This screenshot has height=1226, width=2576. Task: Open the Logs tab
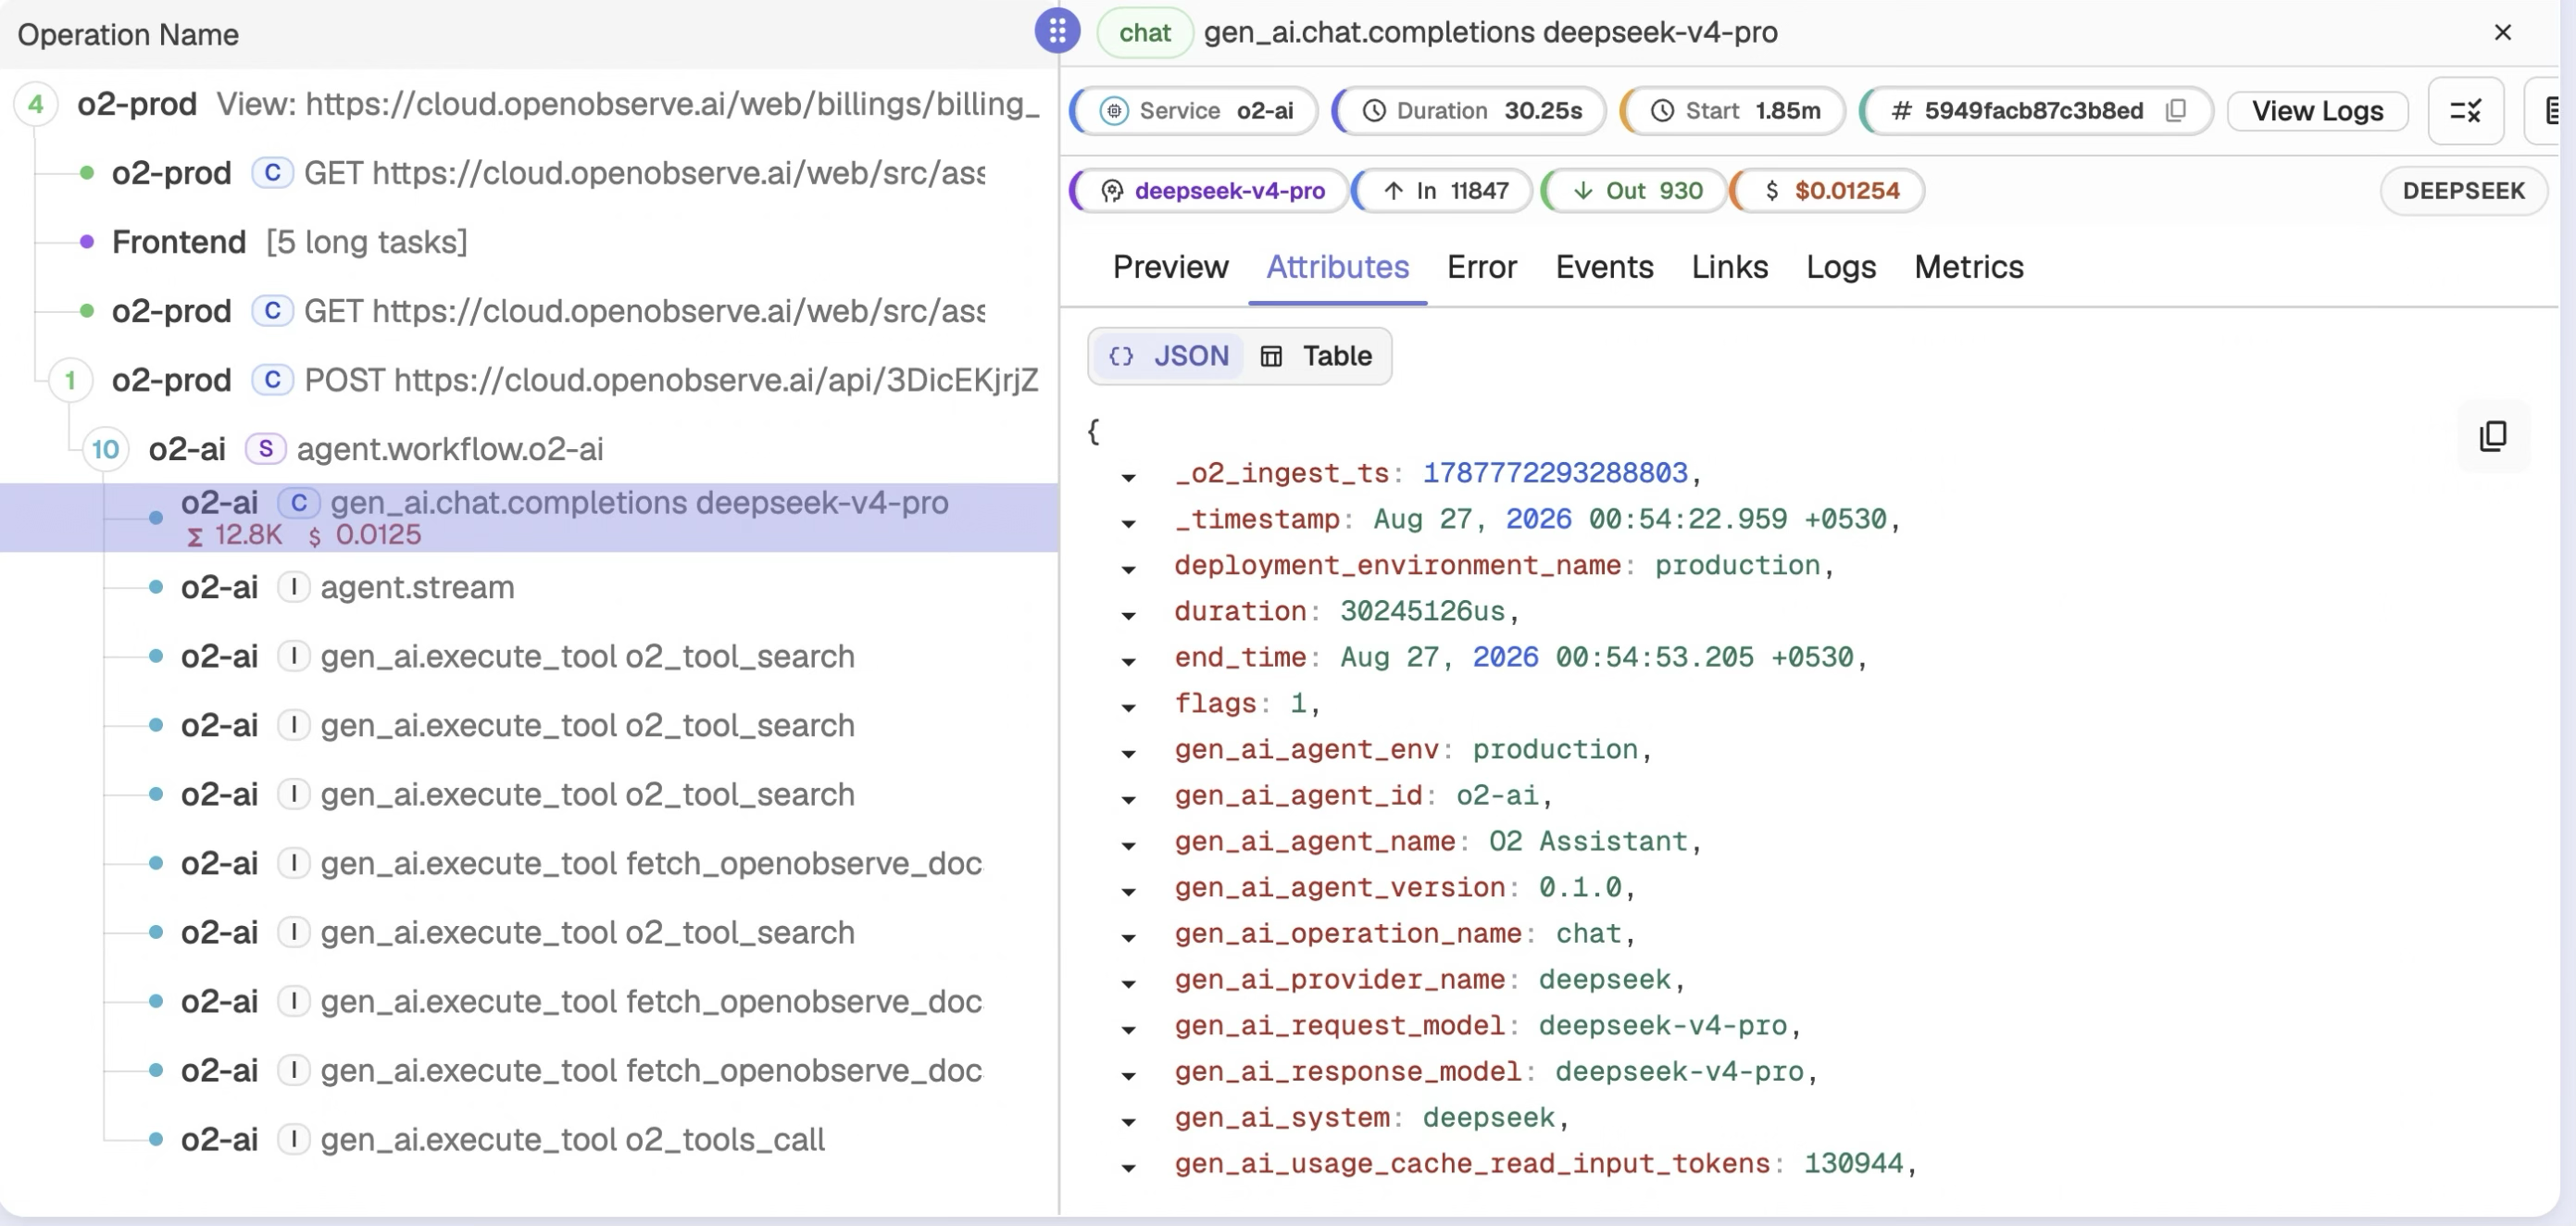coord(1840,267)
